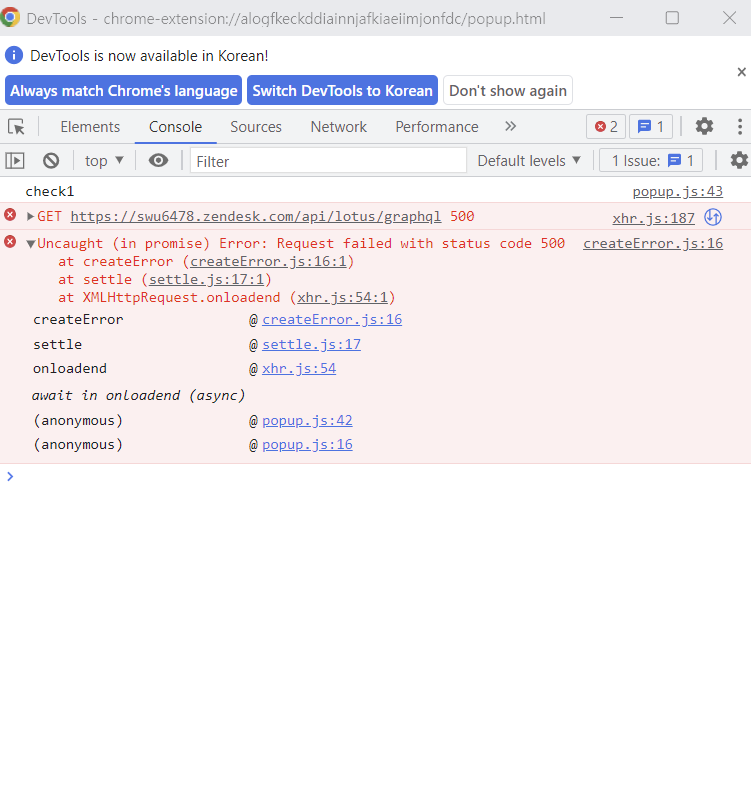Click Don't show again button
The width and height of the screenshot is (751, 786).
pos(508,90)
